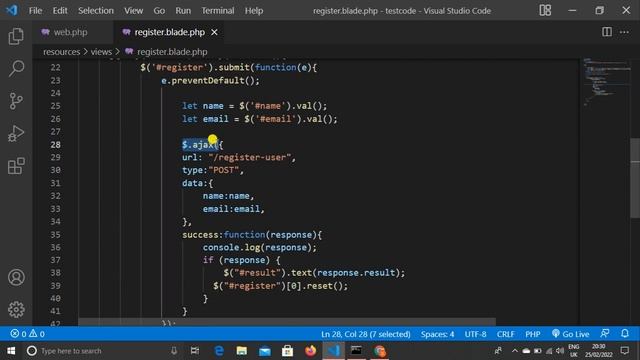
Task: Open the View menu
Action: (x=133, y=11)
